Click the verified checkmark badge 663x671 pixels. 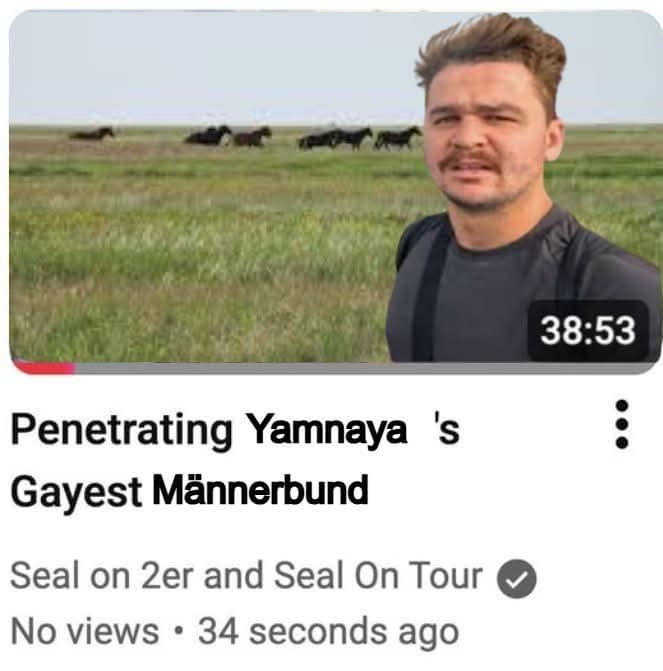coord(517,578)
